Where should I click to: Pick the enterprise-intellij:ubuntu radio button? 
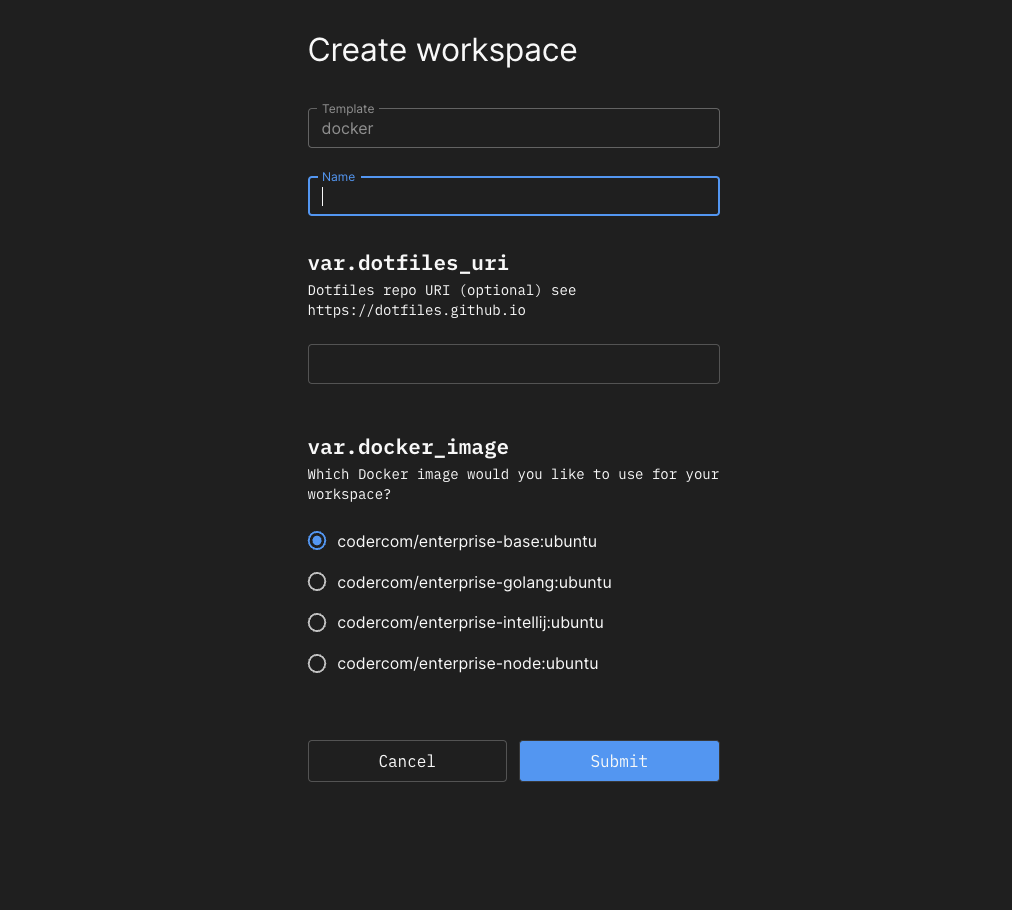[317, 623]
